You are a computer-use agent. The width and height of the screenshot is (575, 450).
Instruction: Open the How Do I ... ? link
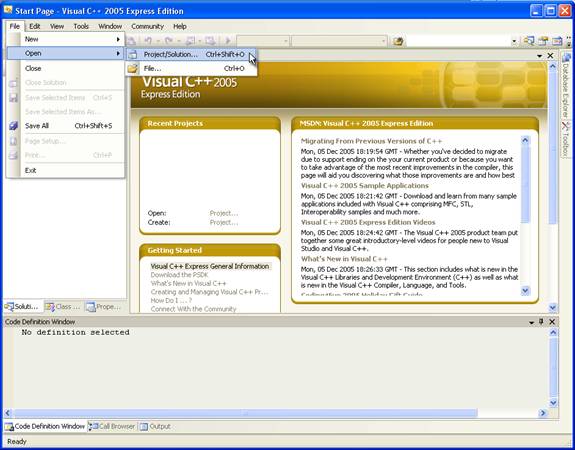(171, 300)
